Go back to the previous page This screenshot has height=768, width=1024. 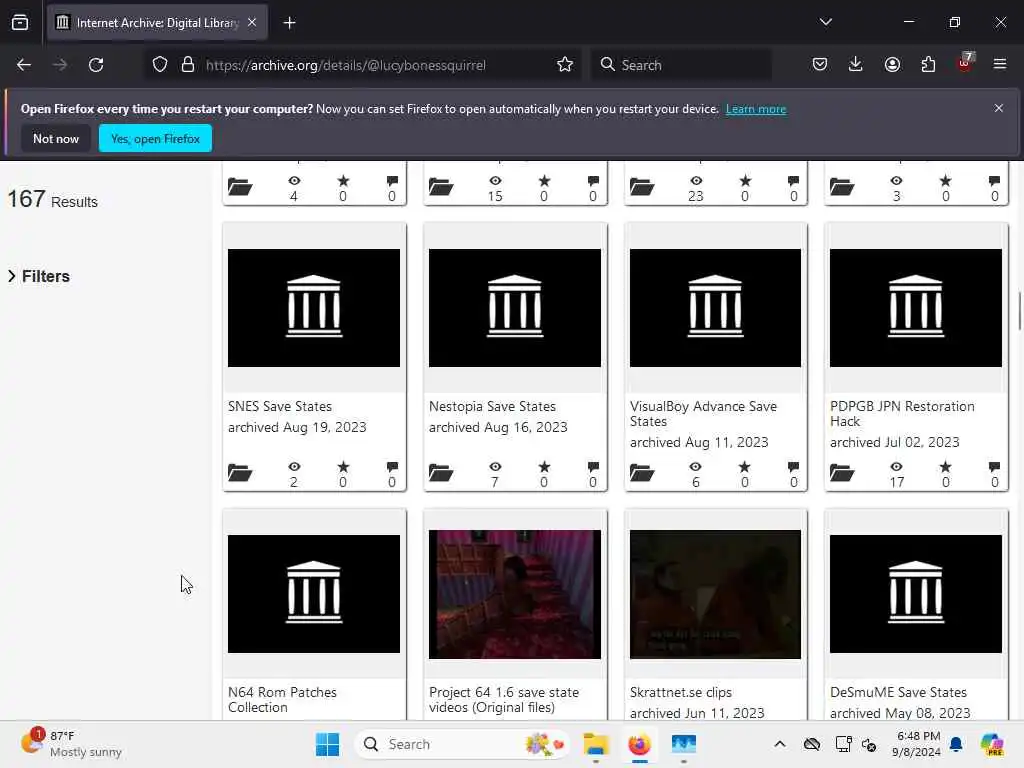point(24,65)
